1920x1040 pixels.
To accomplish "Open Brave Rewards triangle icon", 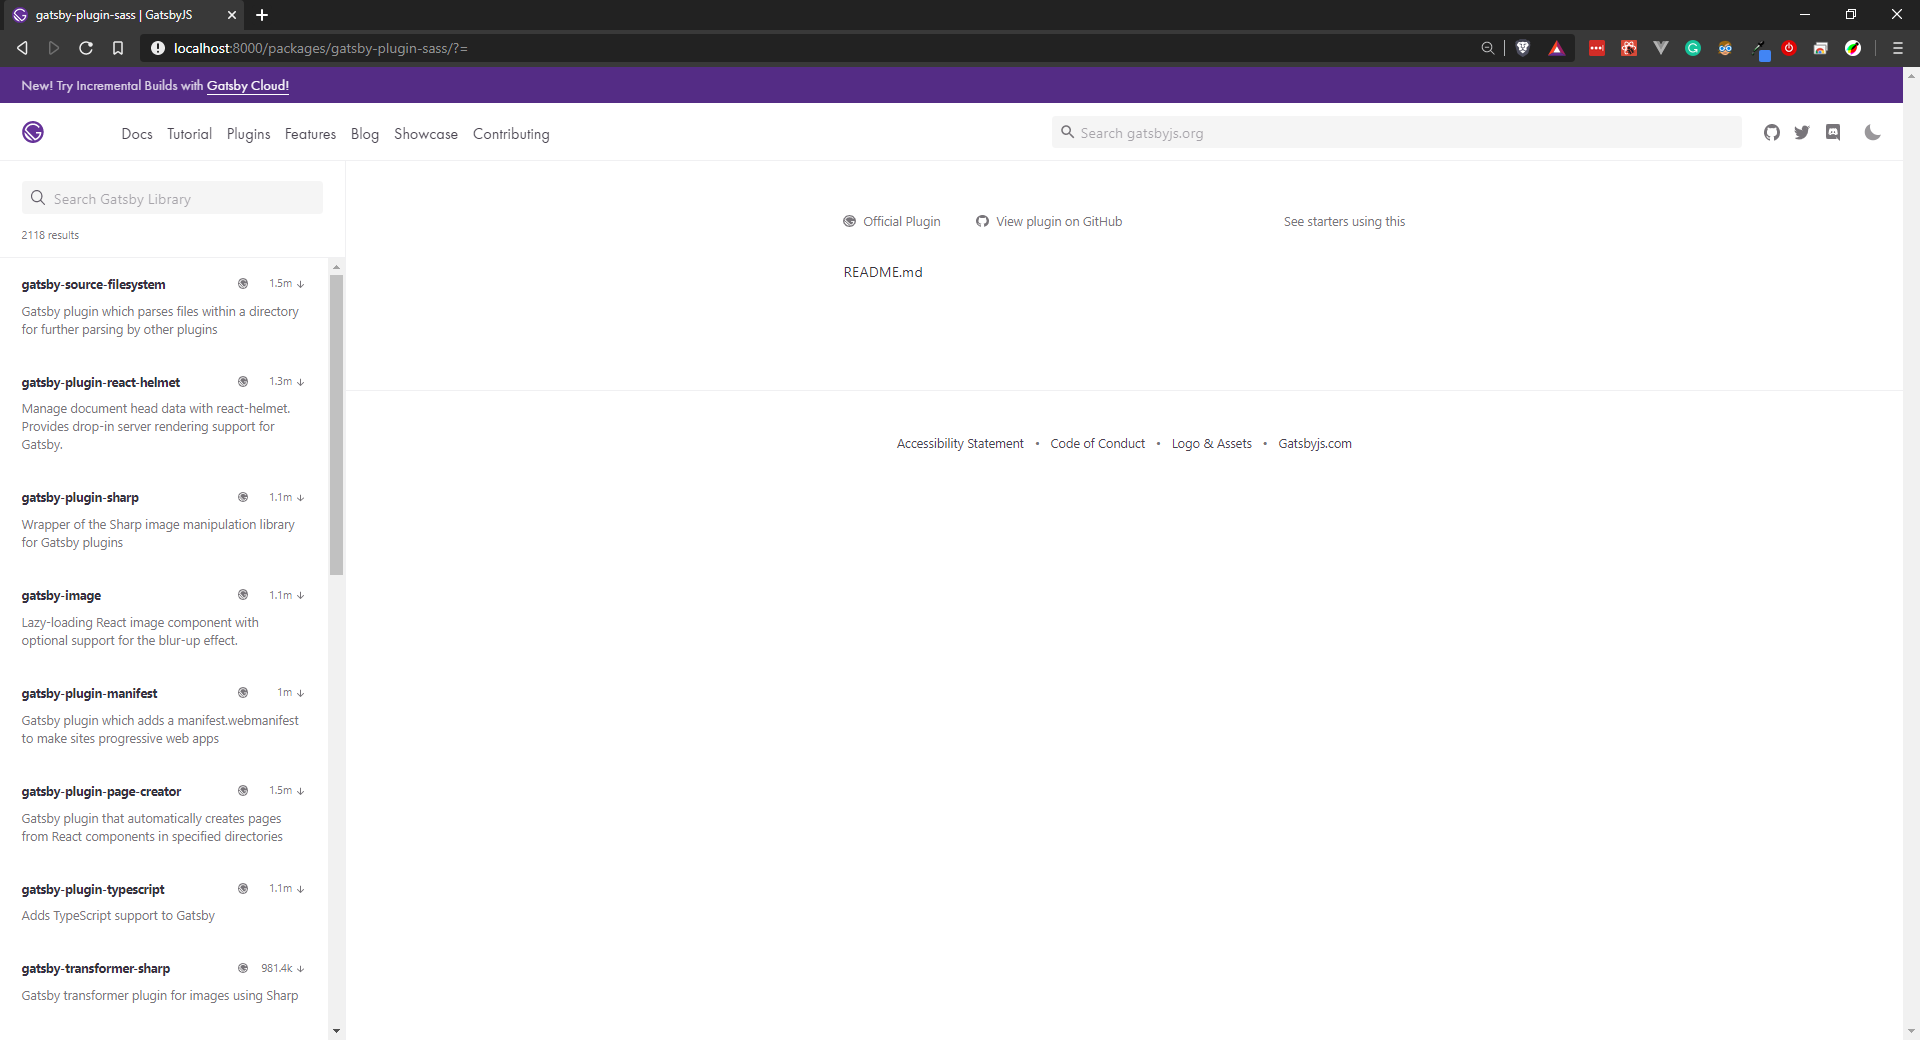I will (1556, 48).
